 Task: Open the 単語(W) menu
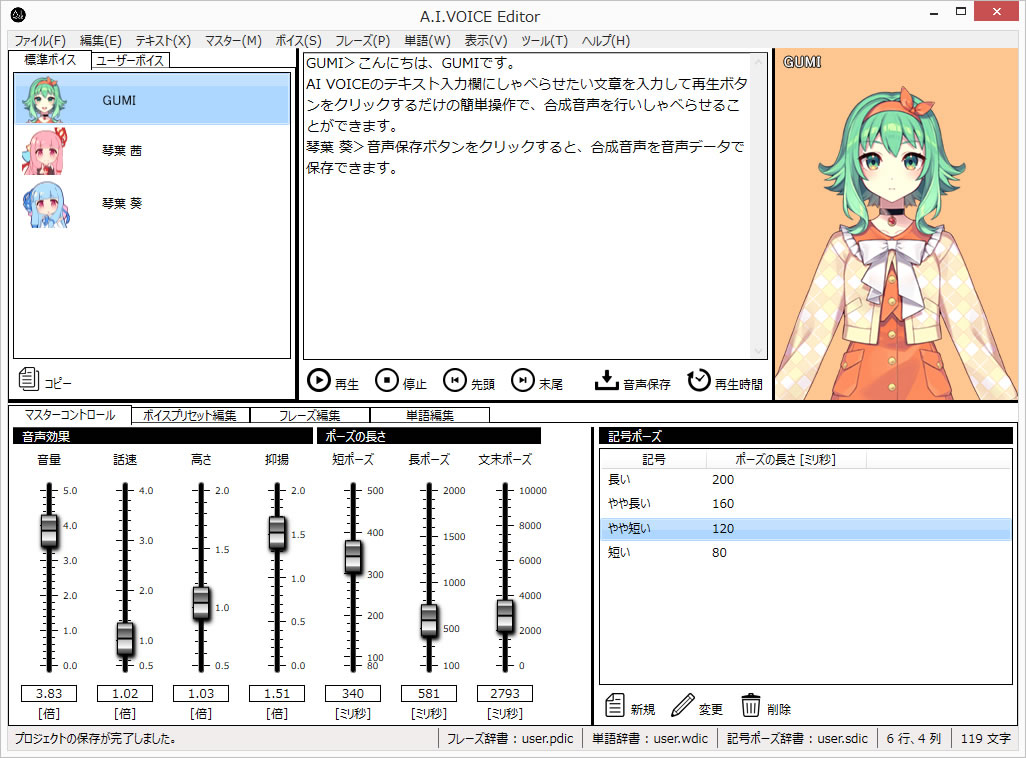[427, 41]
